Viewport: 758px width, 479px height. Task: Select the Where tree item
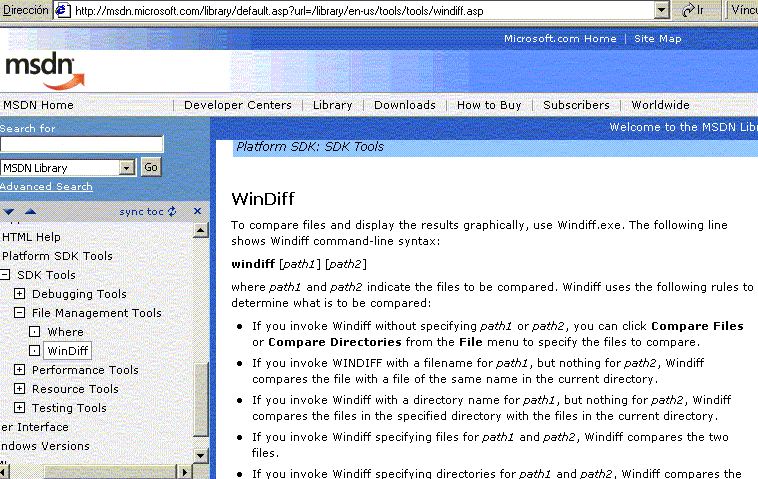pos(65,332)
